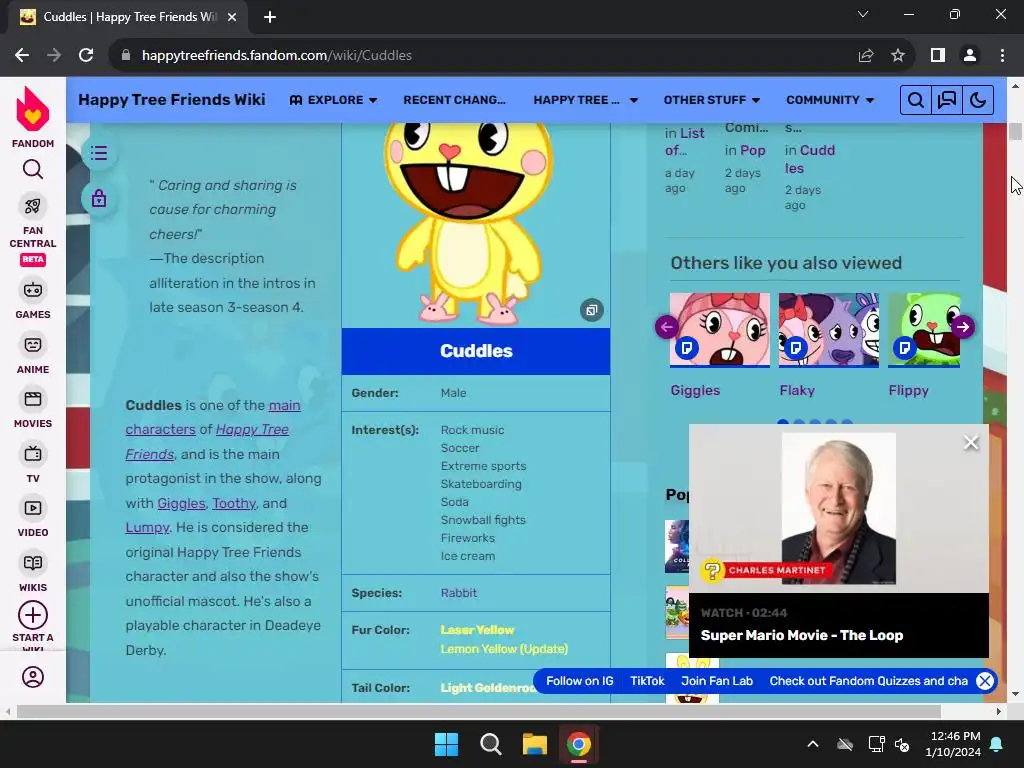The image size is (1024, 768).
Task: Open the Windows Start menu
Action: point(447,744)
